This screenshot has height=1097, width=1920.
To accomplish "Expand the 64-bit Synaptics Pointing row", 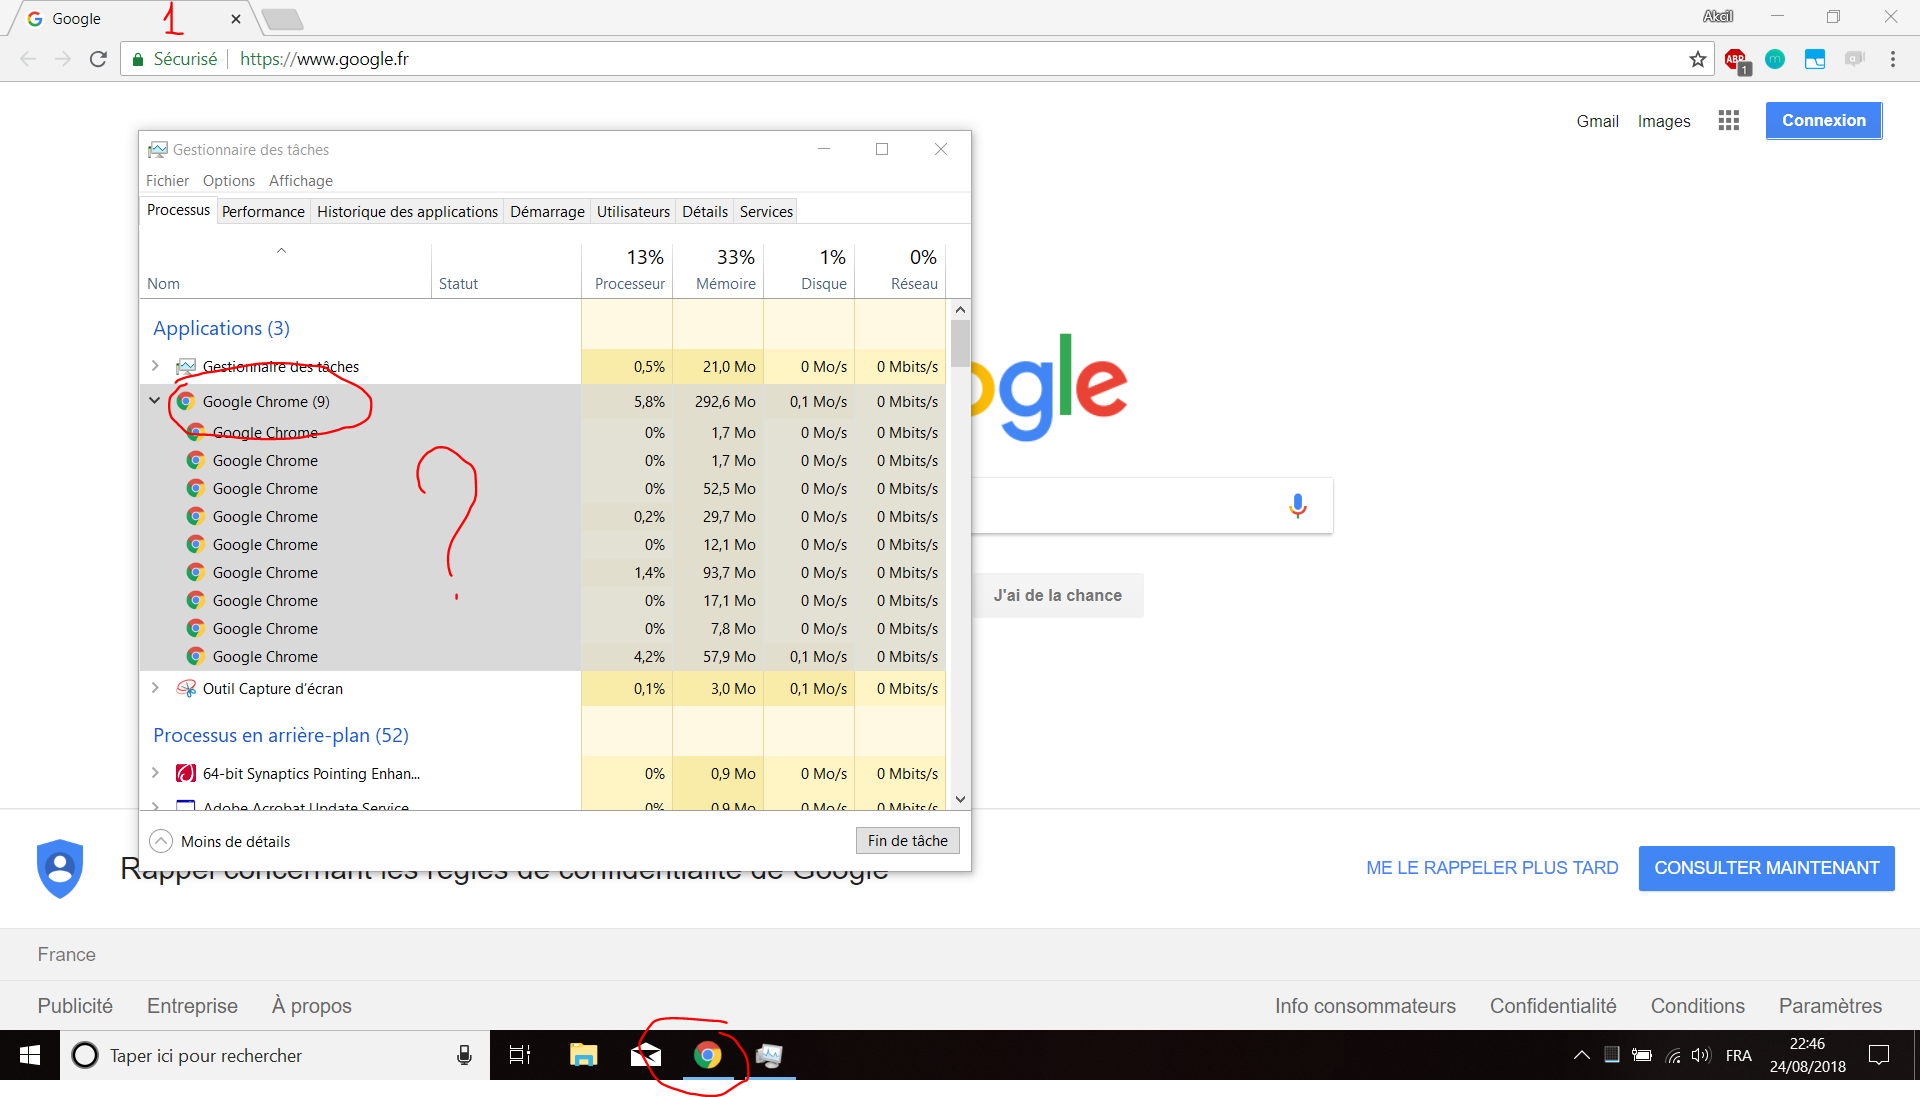I will [155, 773].
